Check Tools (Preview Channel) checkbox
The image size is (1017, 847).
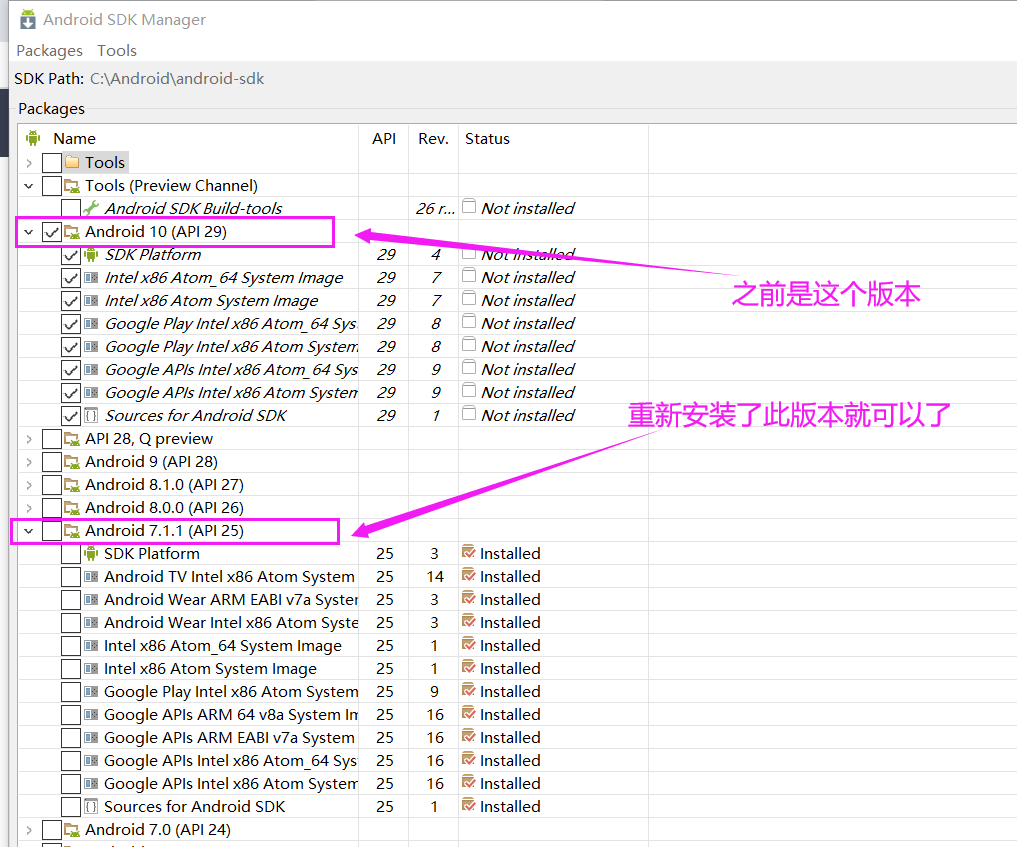52,186
